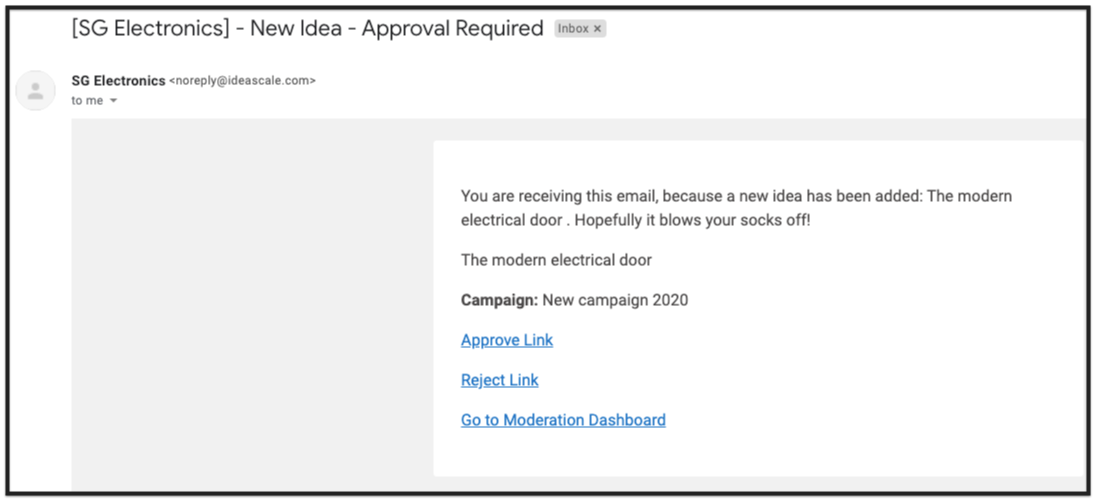
Task: Open the Reject Link
Action: [500, 380]
